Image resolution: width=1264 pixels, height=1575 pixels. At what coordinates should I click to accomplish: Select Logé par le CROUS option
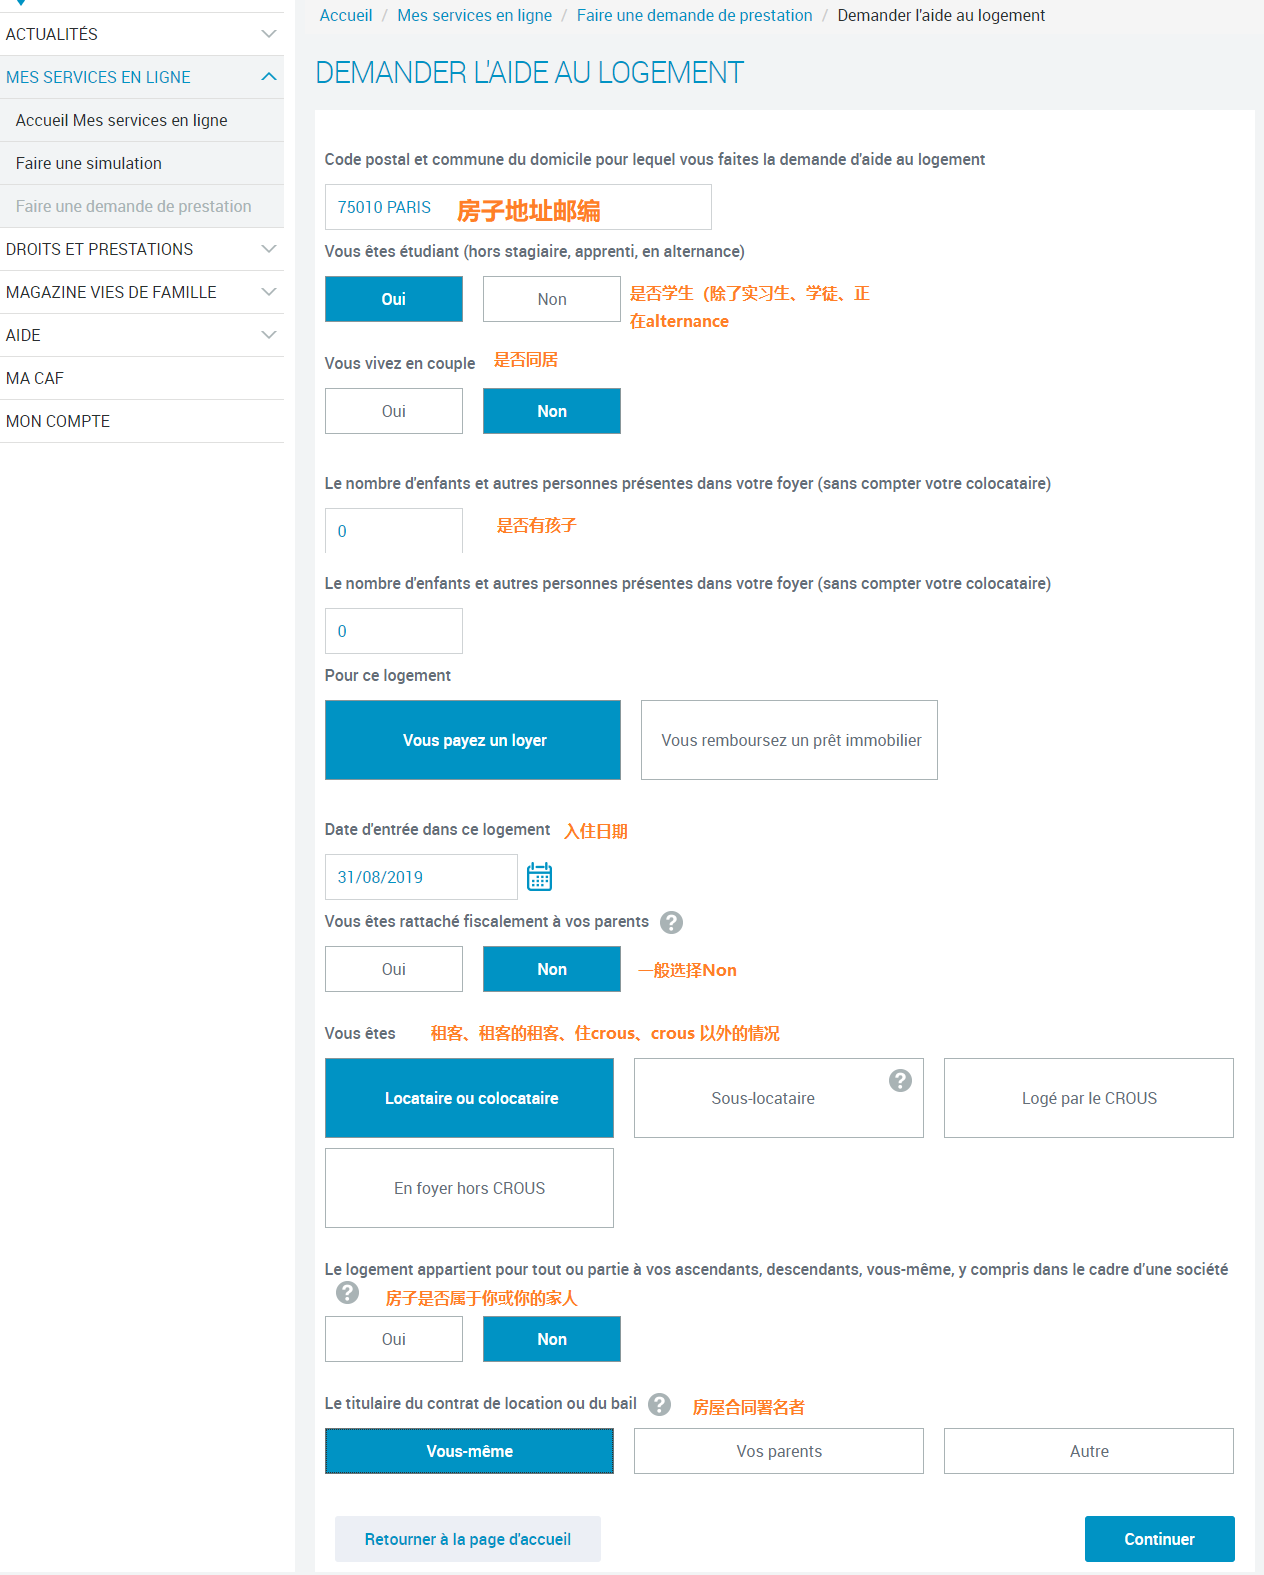pos(1089,1098)
